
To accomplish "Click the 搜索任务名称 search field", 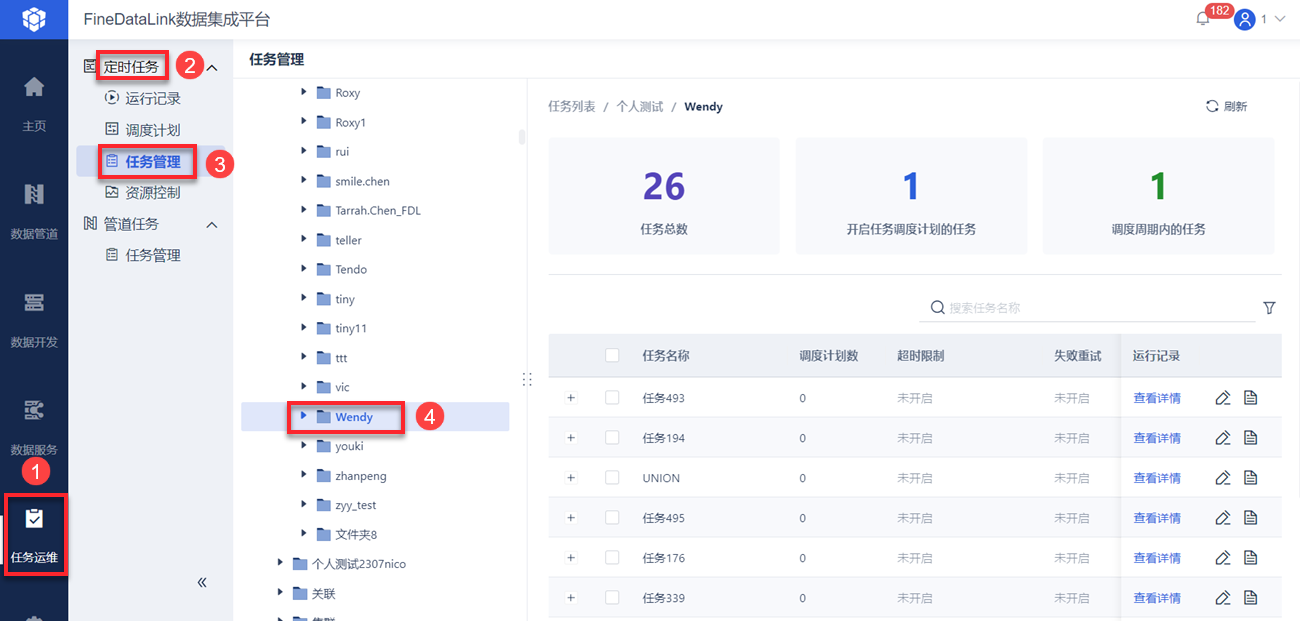I will (1095, 308).
